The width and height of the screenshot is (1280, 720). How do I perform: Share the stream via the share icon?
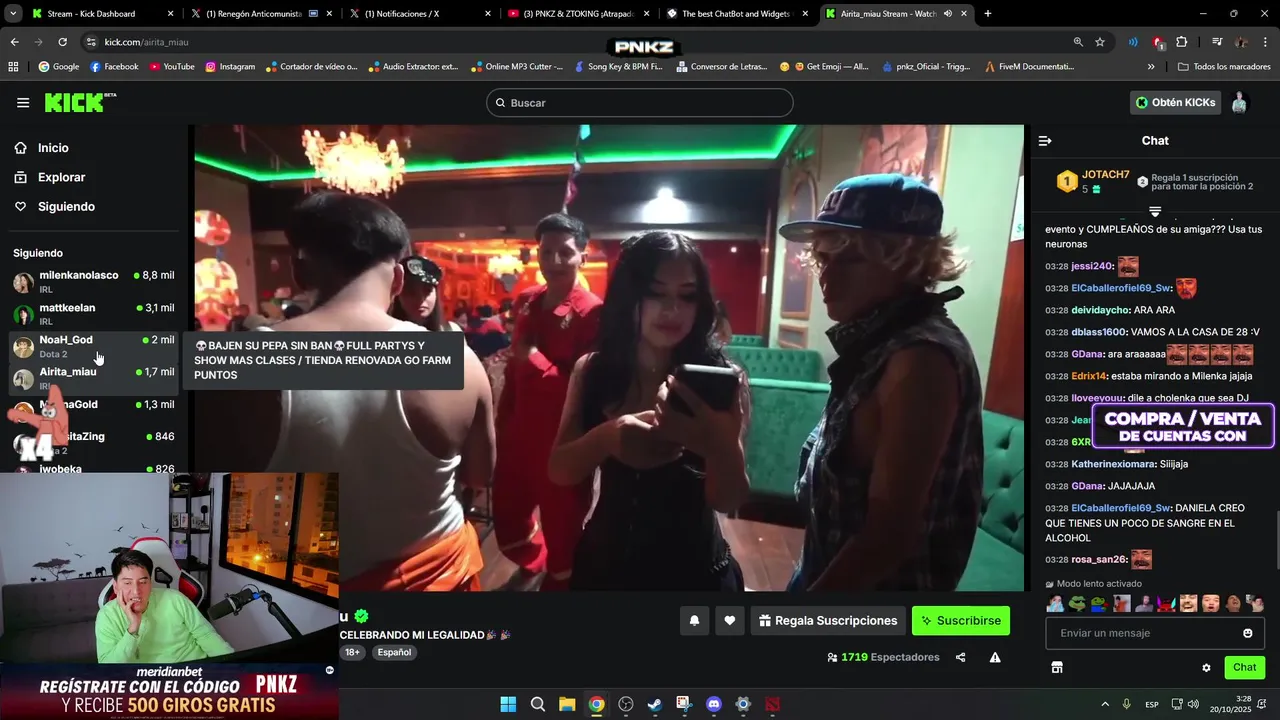pos(961,657)
